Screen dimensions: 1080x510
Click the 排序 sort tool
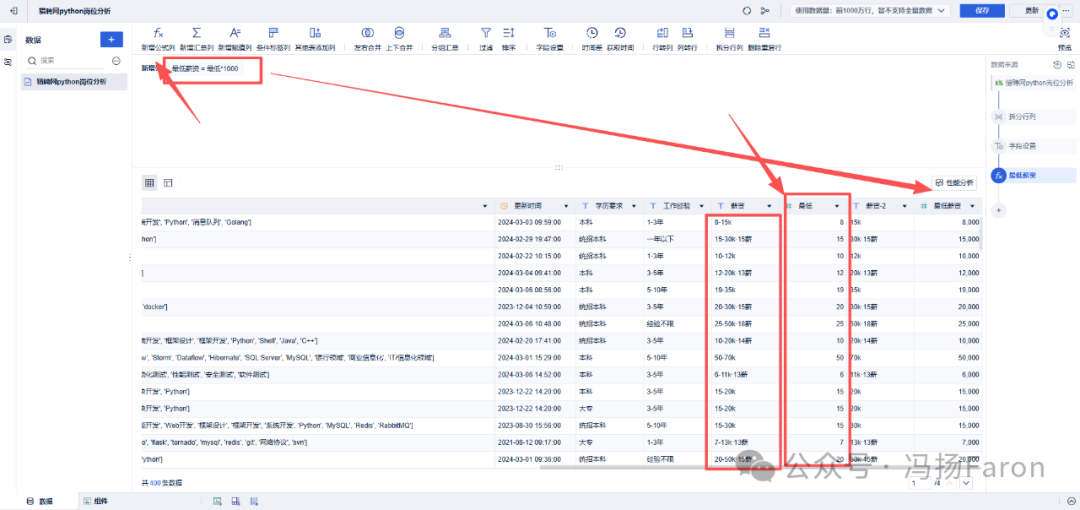[x=509, y=39]
